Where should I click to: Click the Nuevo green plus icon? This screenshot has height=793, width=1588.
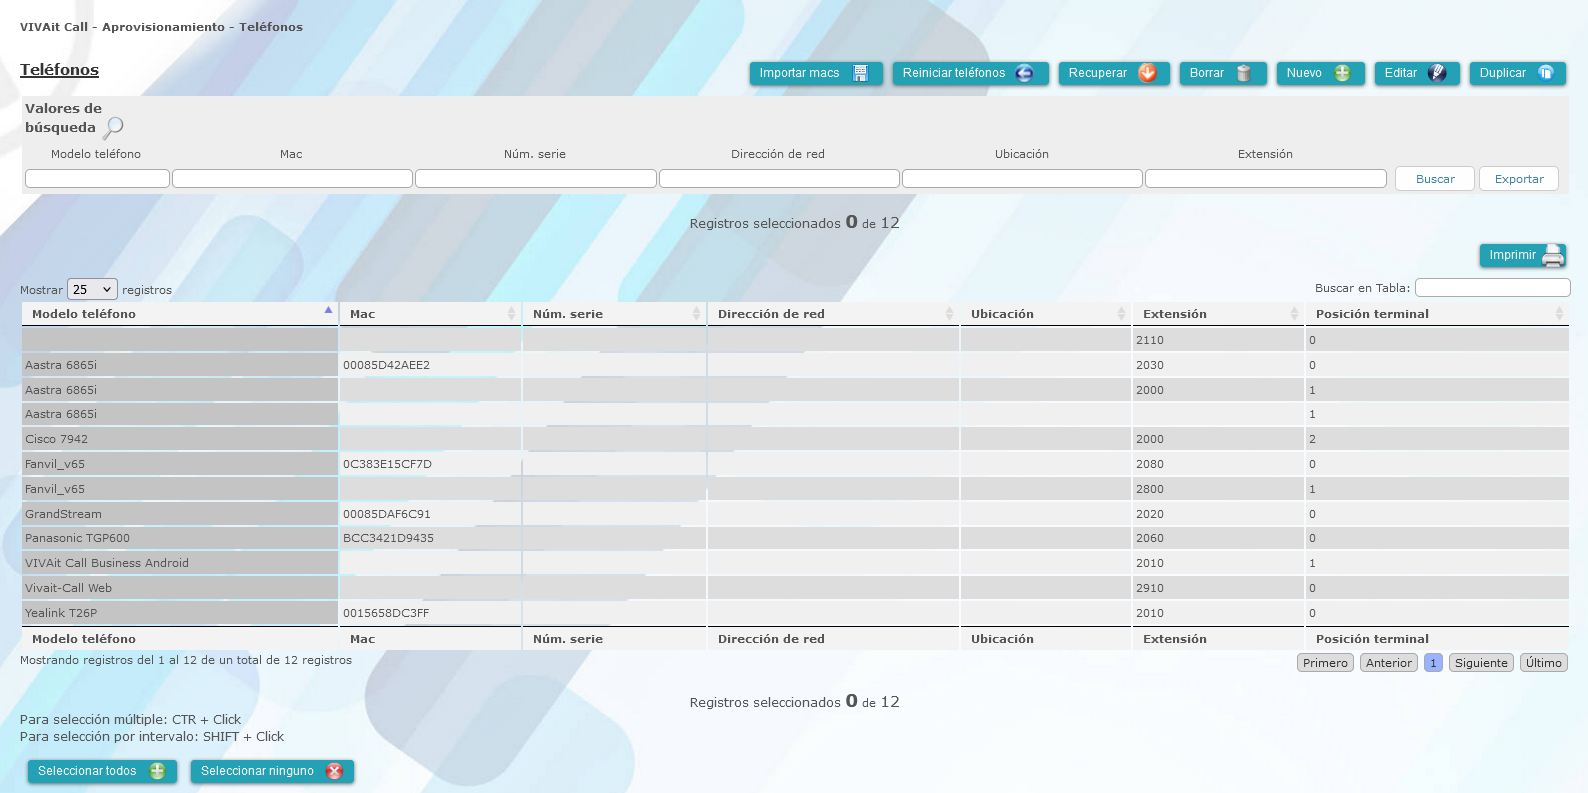pyautogui.click(x=1342, y=73)
